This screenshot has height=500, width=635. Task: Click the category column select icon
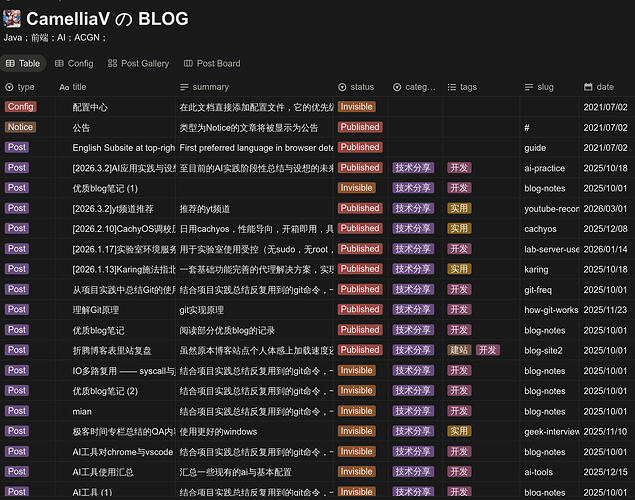pyautogui.click(x=397, y=87)
